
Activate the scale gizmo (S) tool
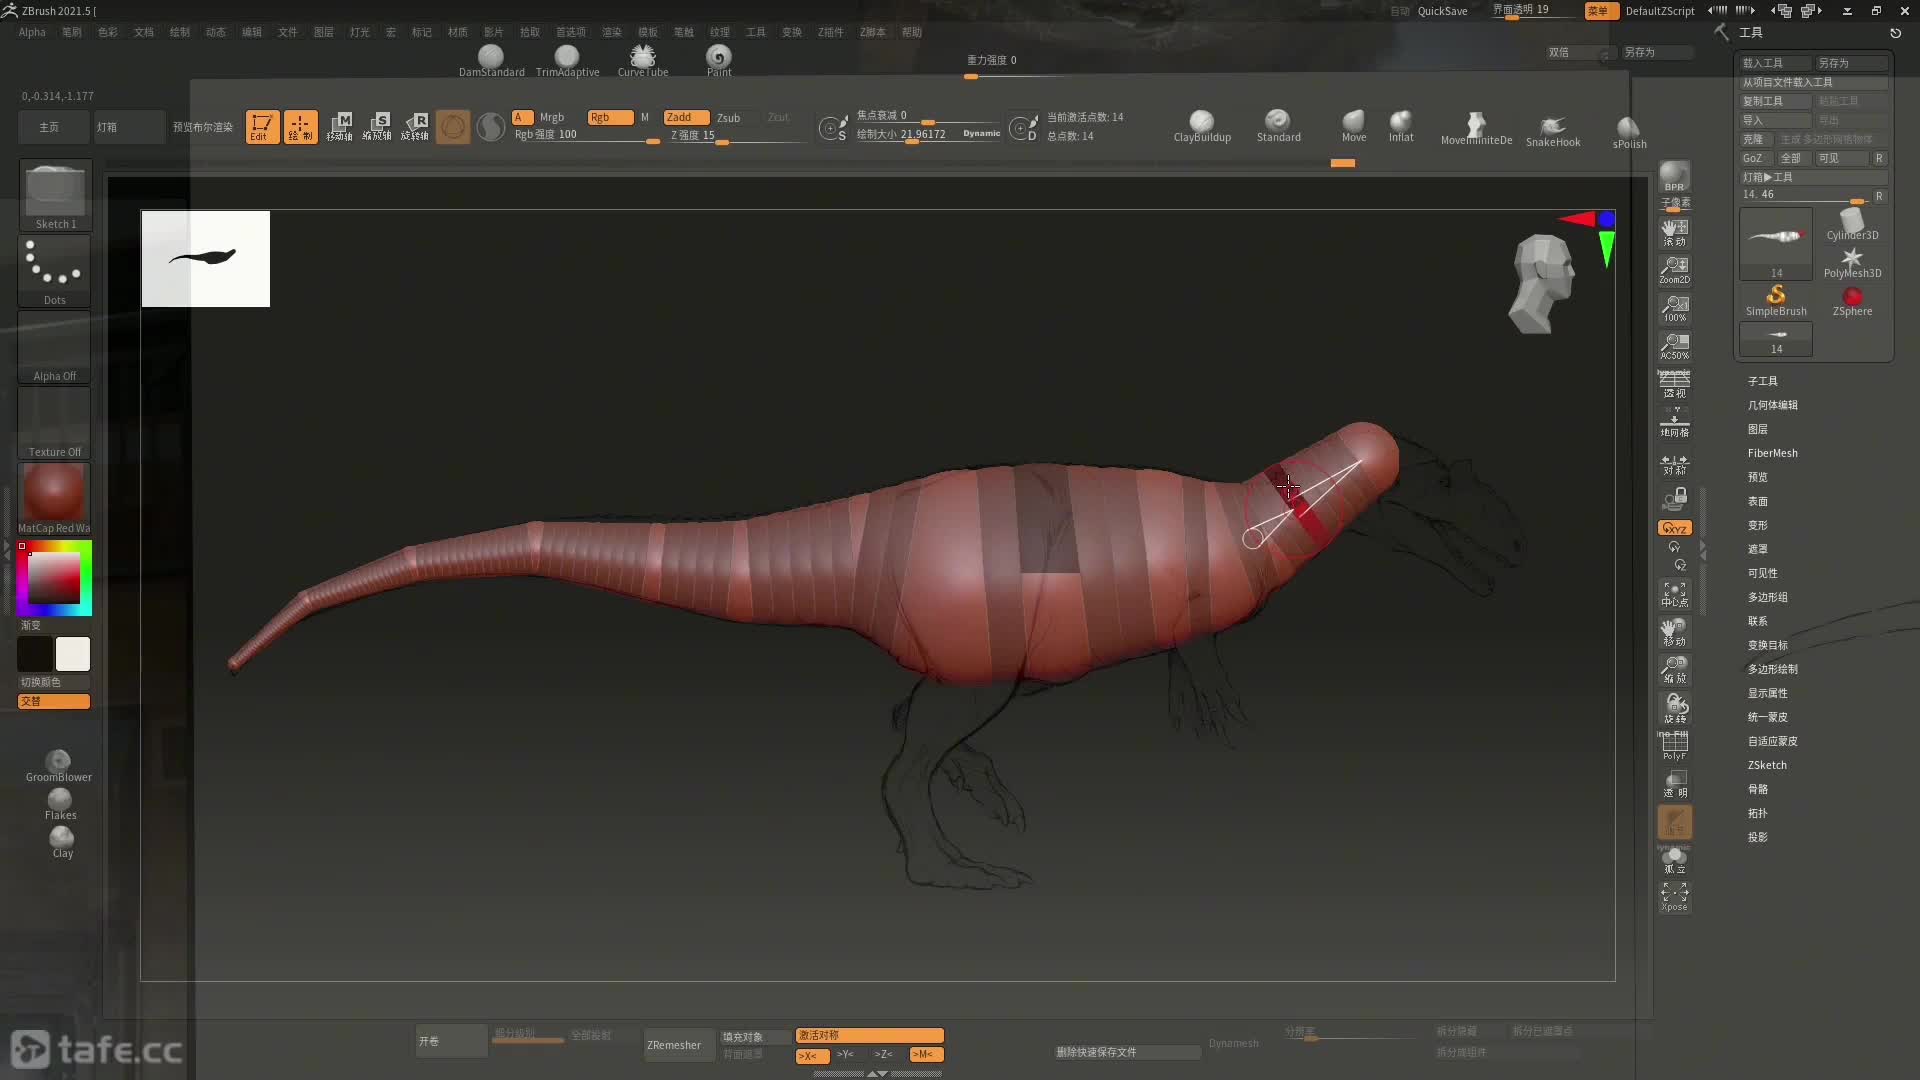pos(377,127)
